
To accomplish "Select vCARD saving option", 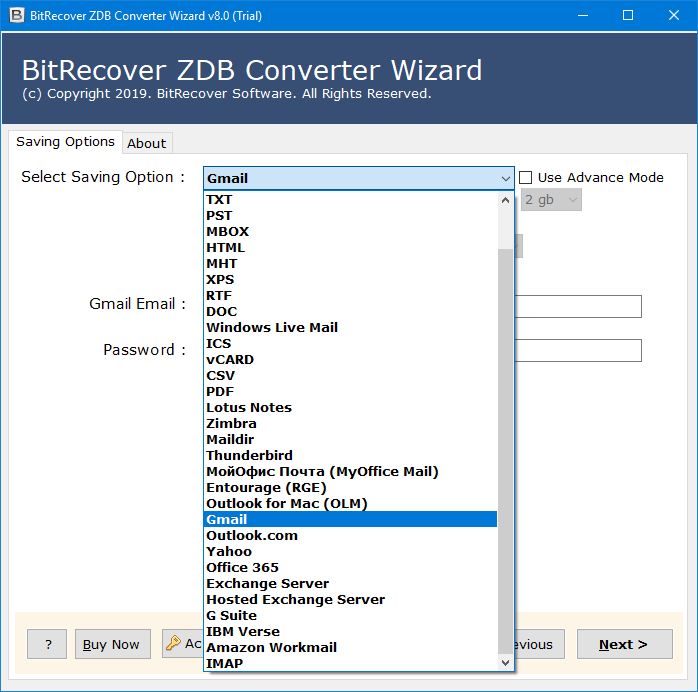I will click(x=350, y=360).
